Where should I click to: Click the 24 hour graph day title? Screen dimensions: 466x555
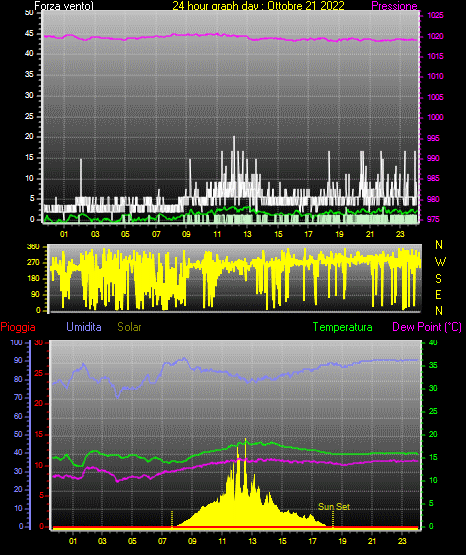tap(258, 6)
